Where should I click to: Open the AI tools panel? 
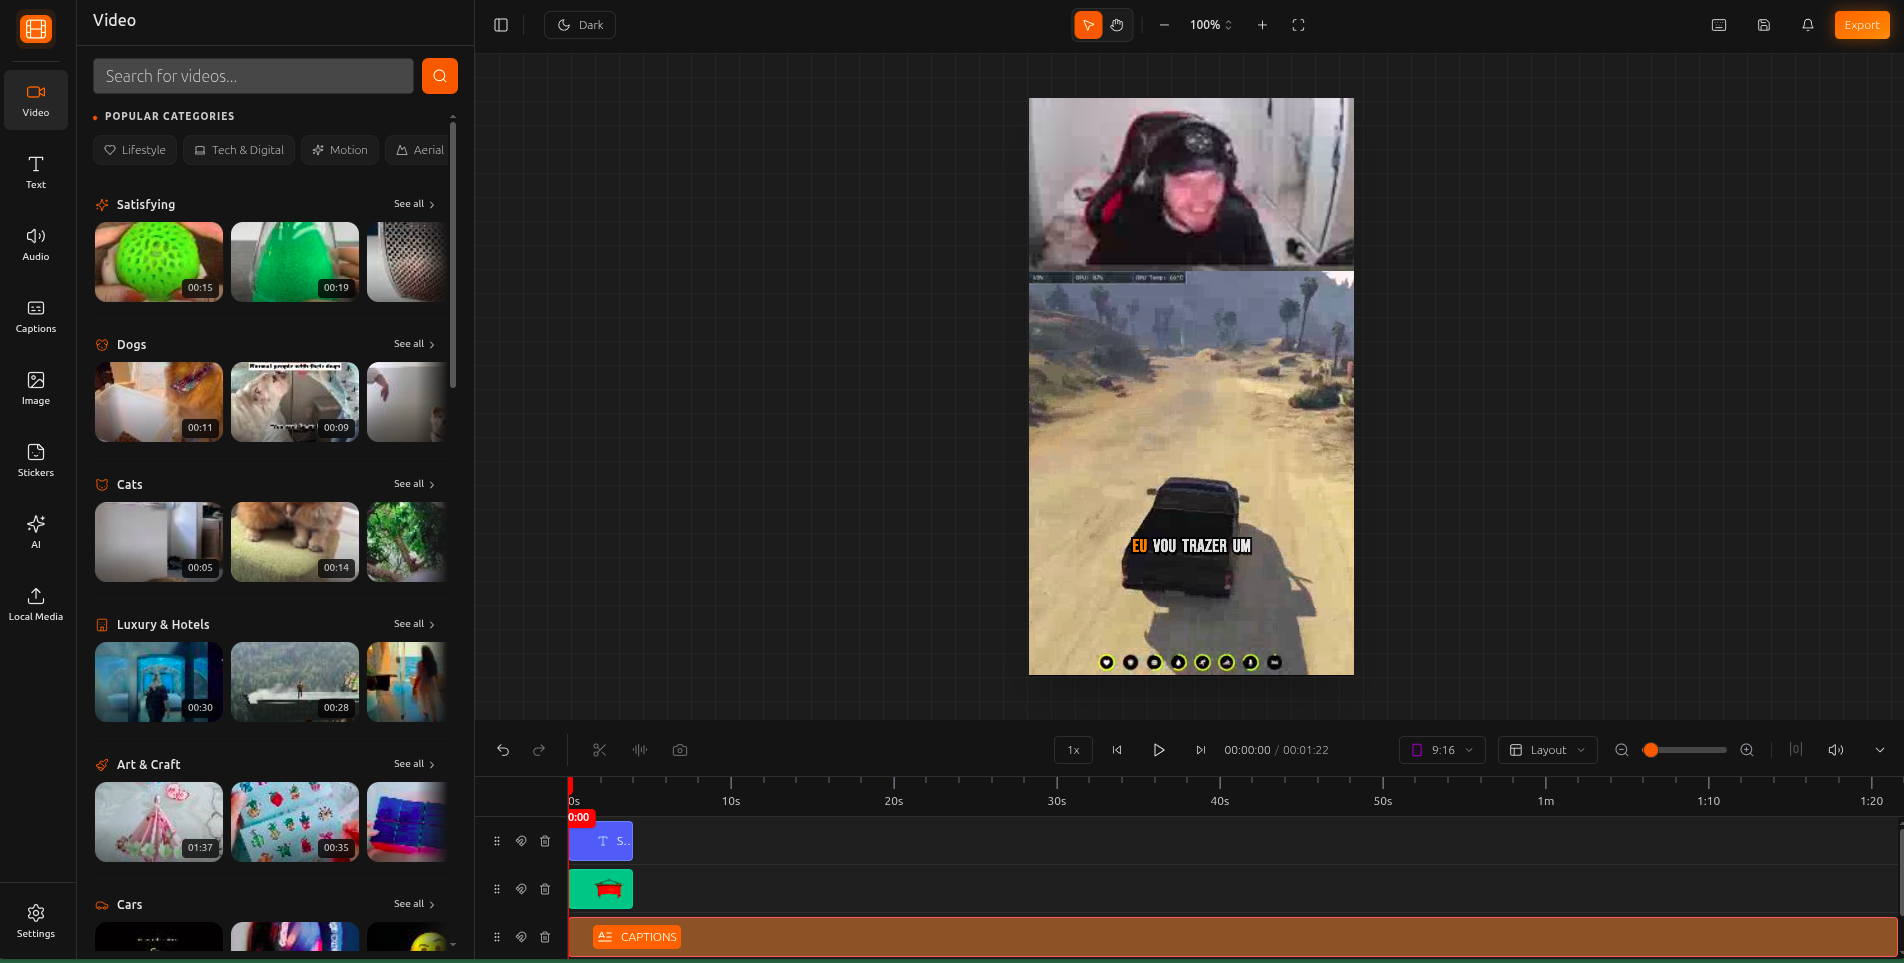[x=35, y=532]
